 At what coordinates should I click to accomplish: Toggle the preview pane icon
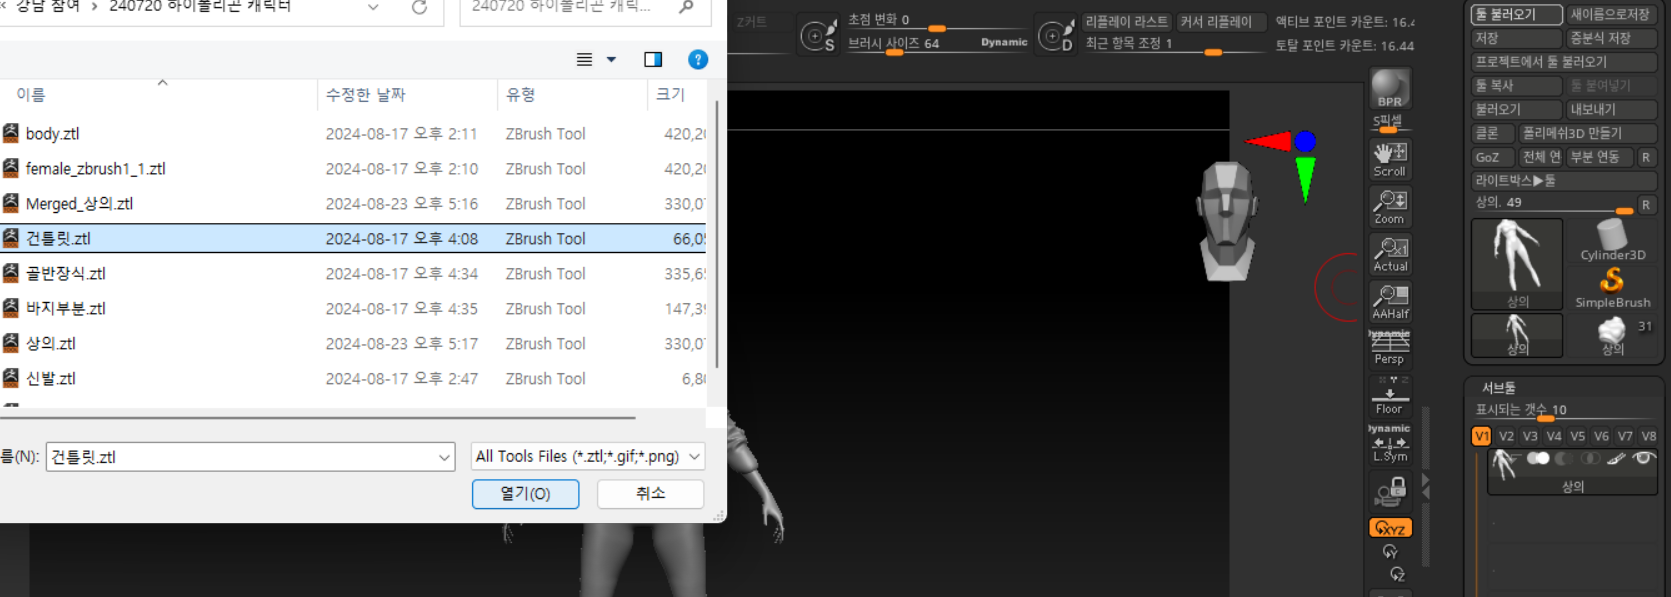[x=653, y=60]
